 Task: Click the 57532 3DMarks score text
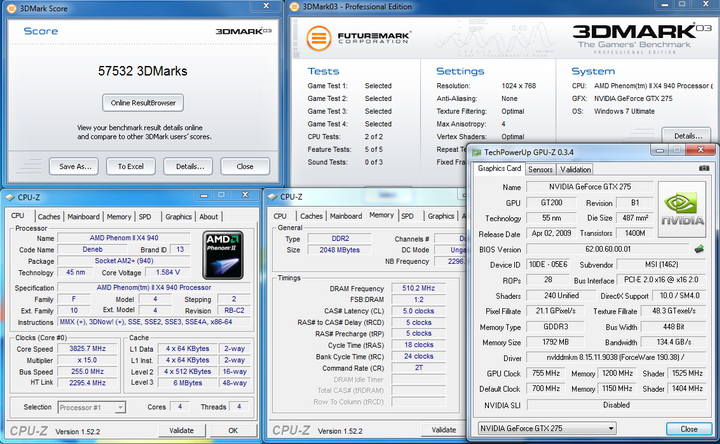[142, 71]
